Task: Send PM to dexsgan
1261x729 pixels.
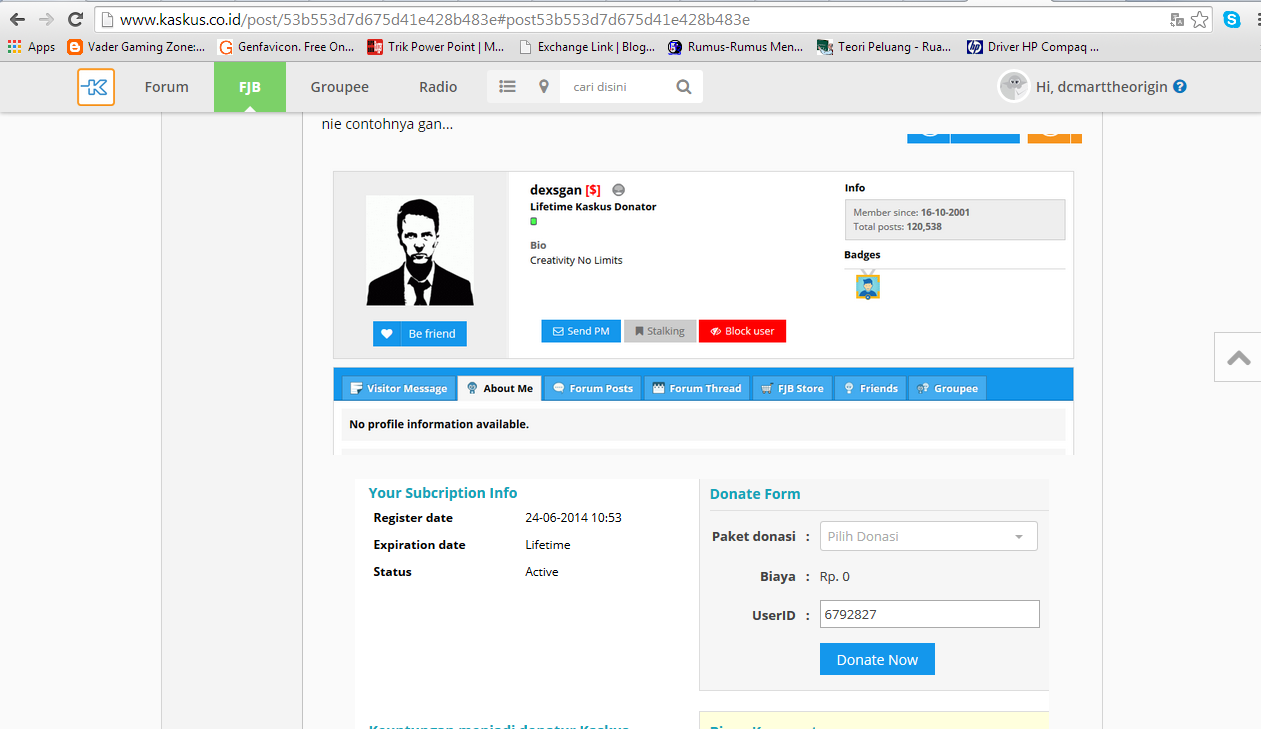Action: (581, 331)
